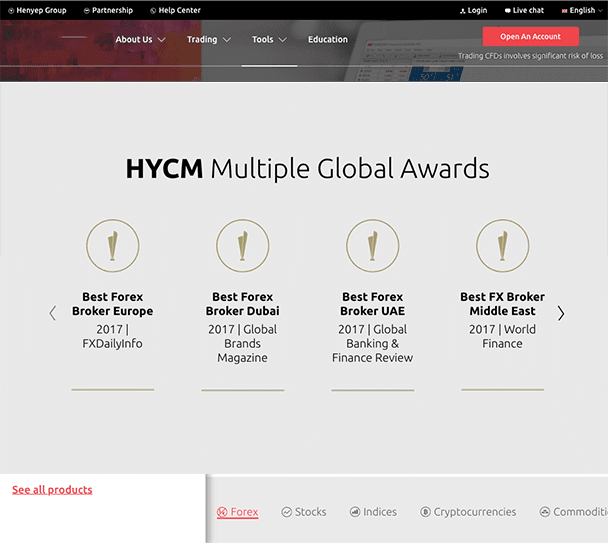Open the English language dropdown arrow
The height and width of the screenshot is (555, 608).
click(x=601, y=11)
